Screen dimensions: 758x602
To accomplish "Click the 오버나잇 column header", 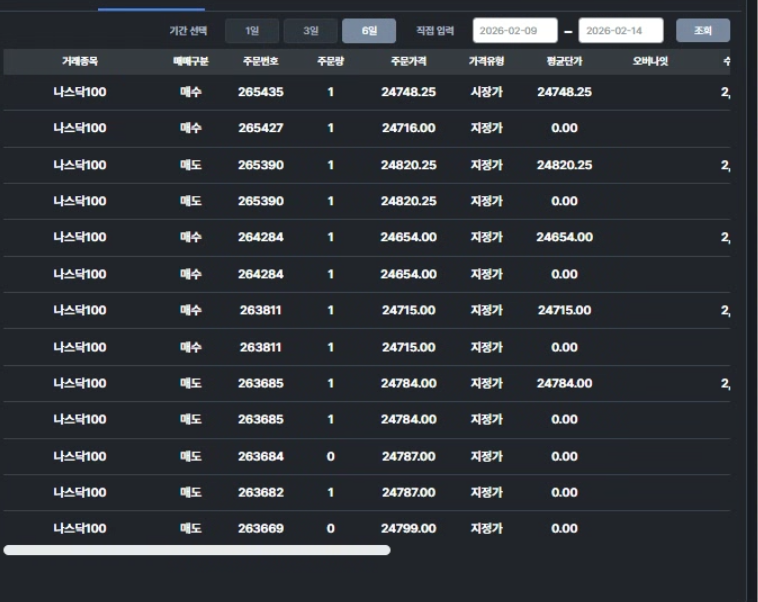I will pos(650,61).
